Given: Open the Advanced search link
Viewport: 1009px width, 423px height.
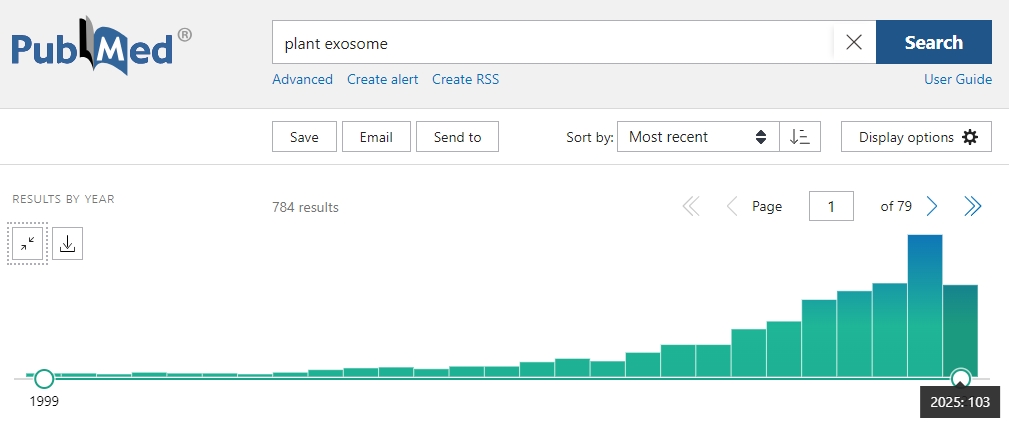Looking at the screenshot, I should click(302, 79).
